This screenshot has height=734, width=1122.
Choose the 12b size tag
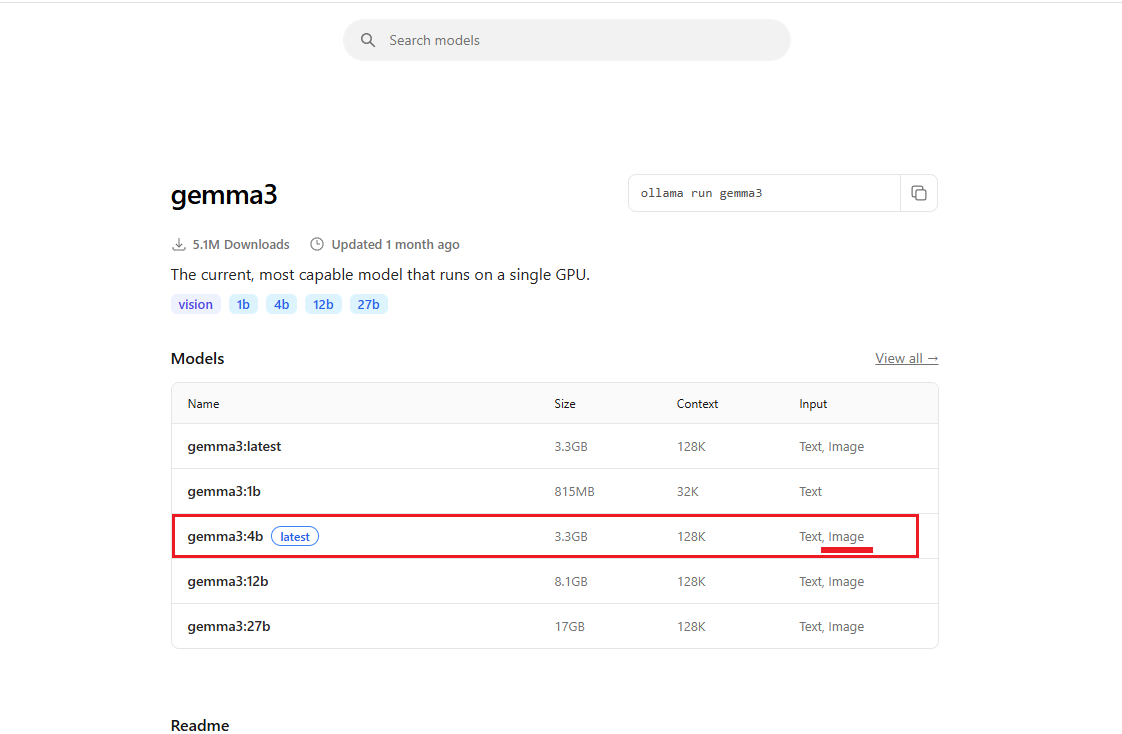point(323,305)
